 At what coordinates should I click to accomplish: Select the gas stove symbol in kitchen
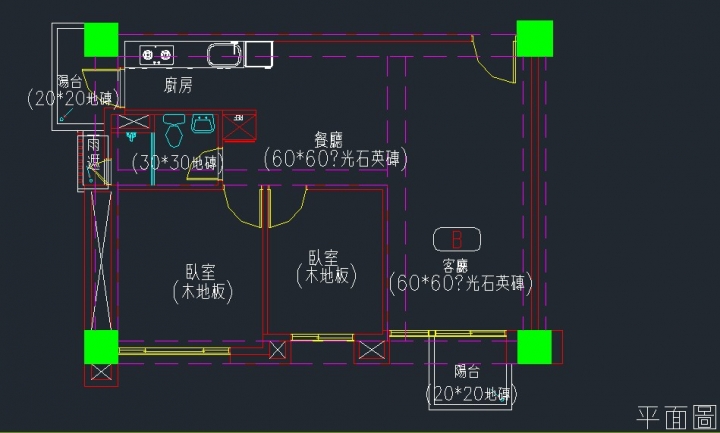(x=157, y=55)
